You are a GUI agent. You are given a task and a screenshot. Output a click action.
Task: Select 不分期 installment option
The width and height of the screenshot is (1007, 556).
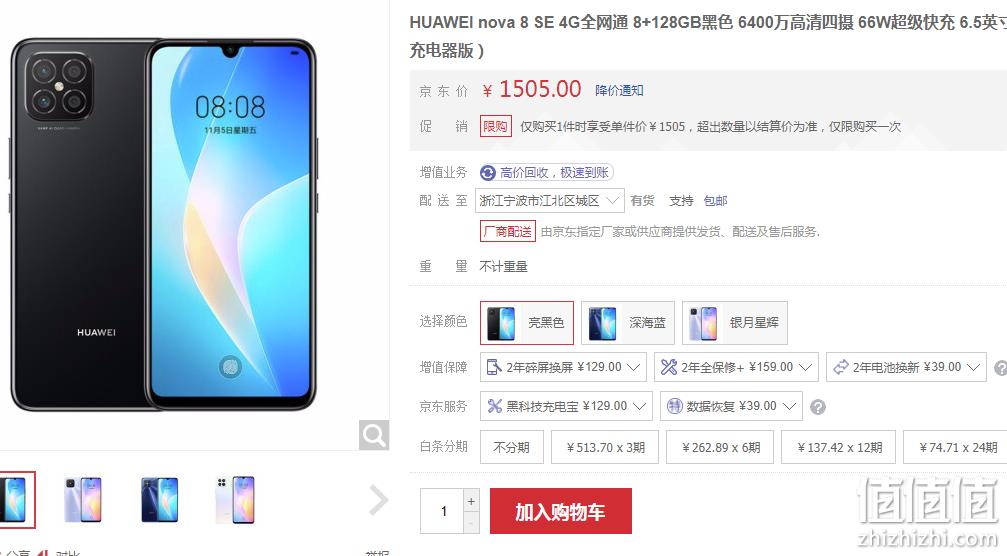[512, 447]
